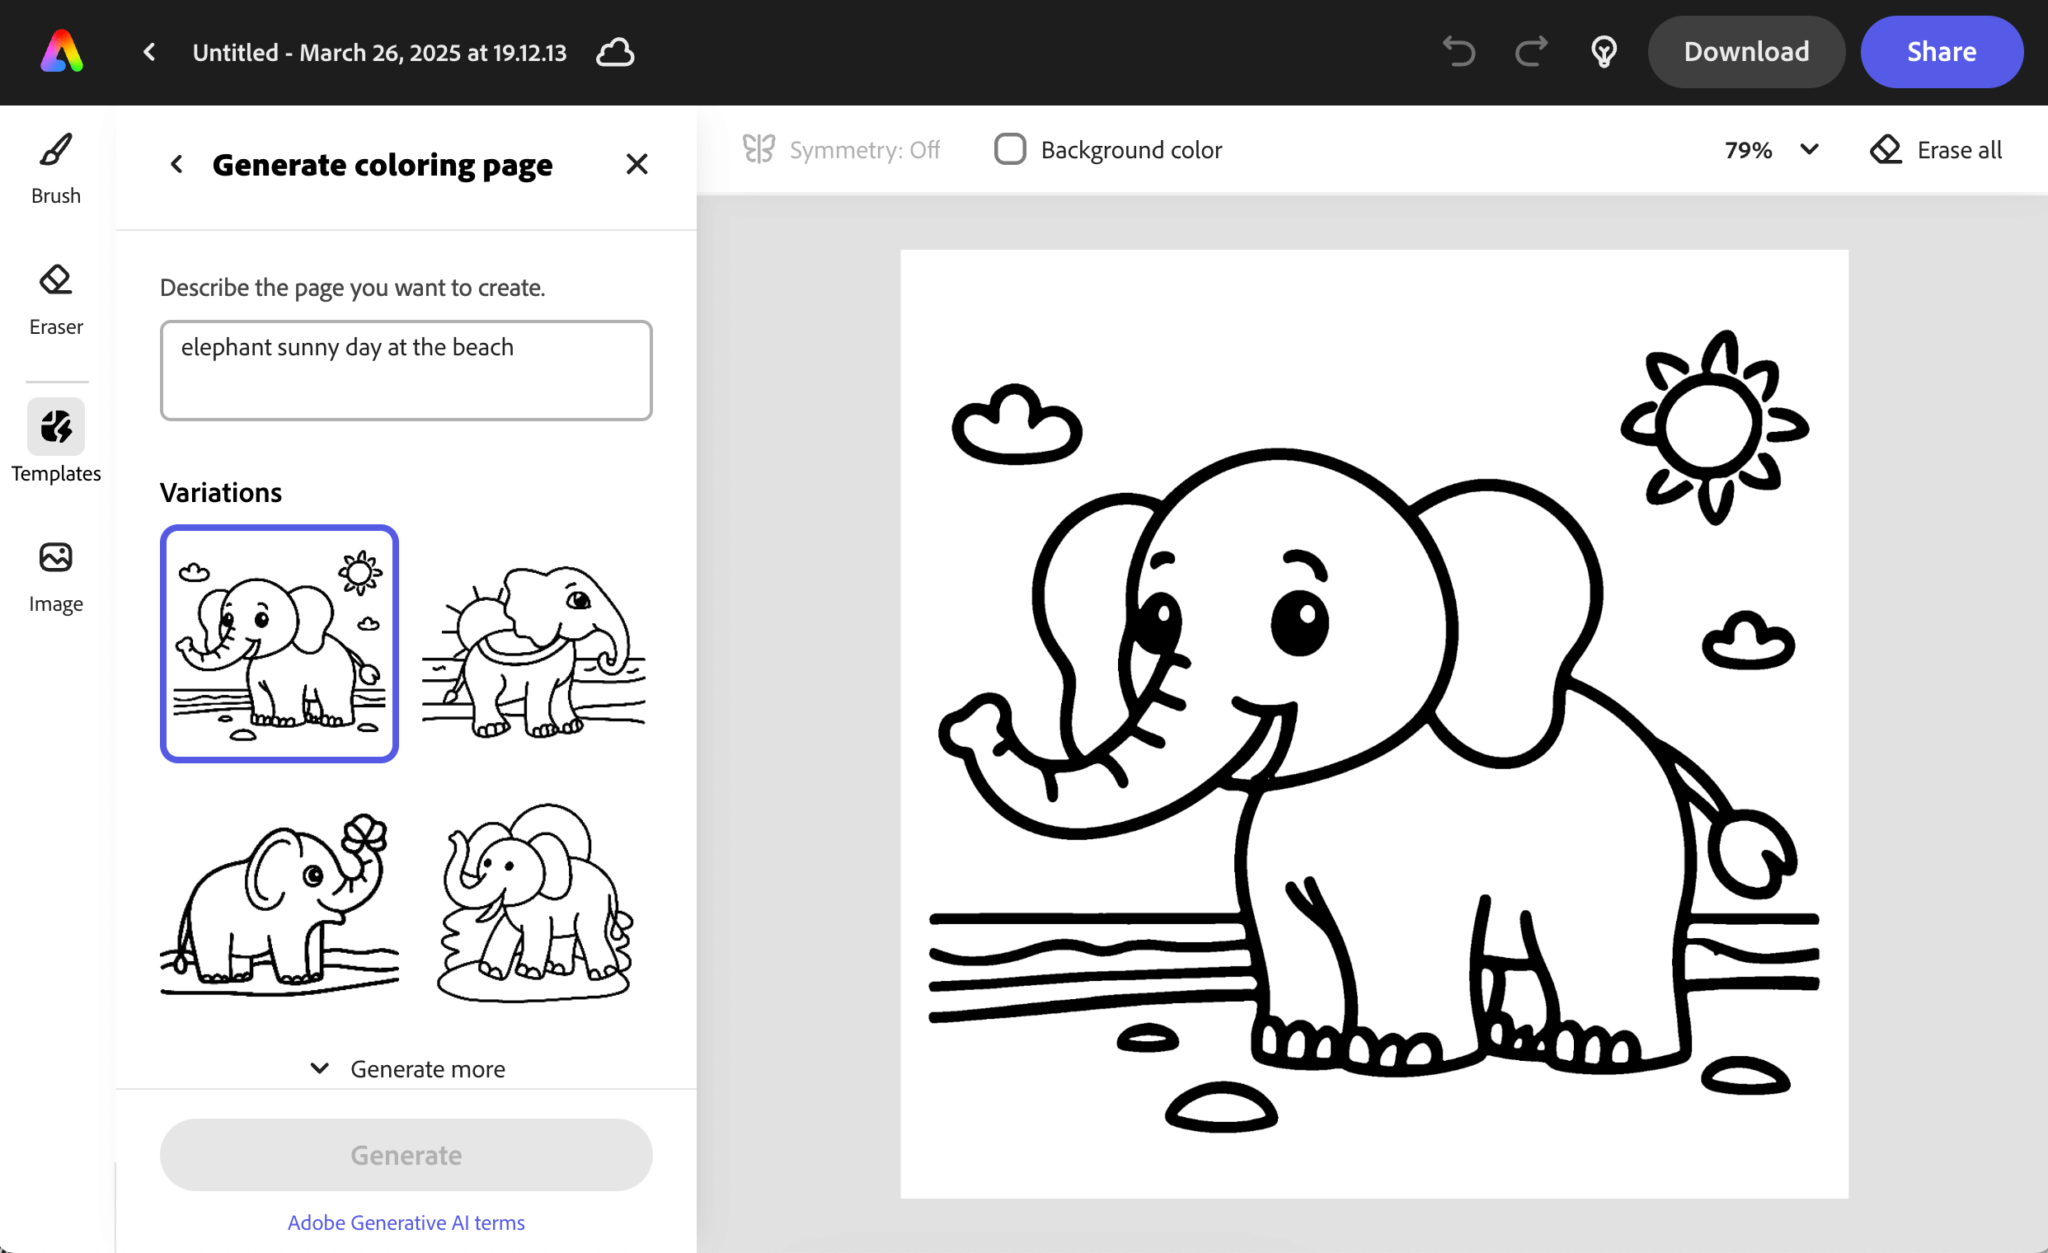The width and height of the screenshot is (2048, 1253).
Task: Enable the Background color checkbox
Action: click(1010, 150)
